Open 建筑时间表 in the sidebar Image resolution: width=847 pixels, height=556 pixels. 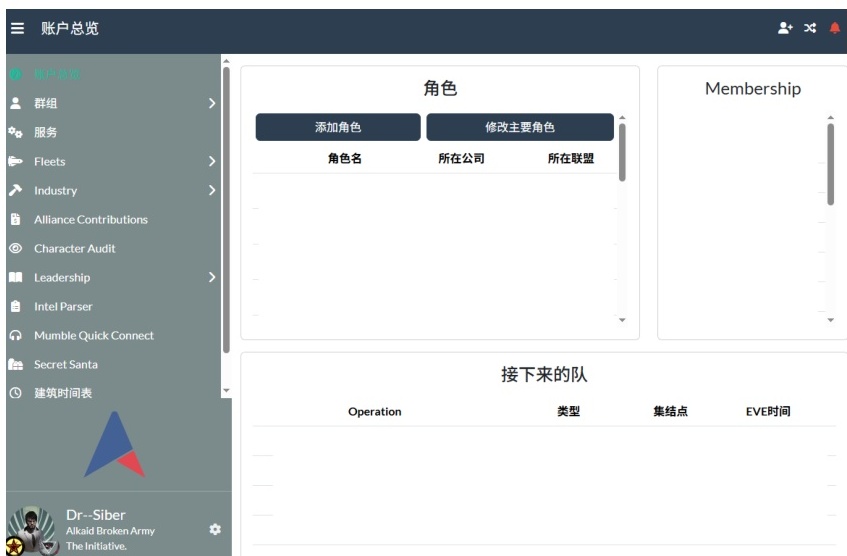(63, 394)
